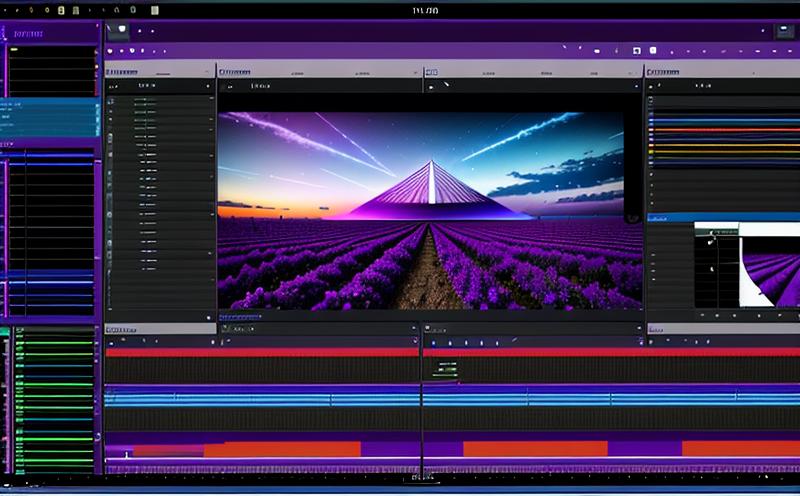Click the yellow document icon in the title bar
This screenshot has height=496, width=800.
[x=61, y=10]
